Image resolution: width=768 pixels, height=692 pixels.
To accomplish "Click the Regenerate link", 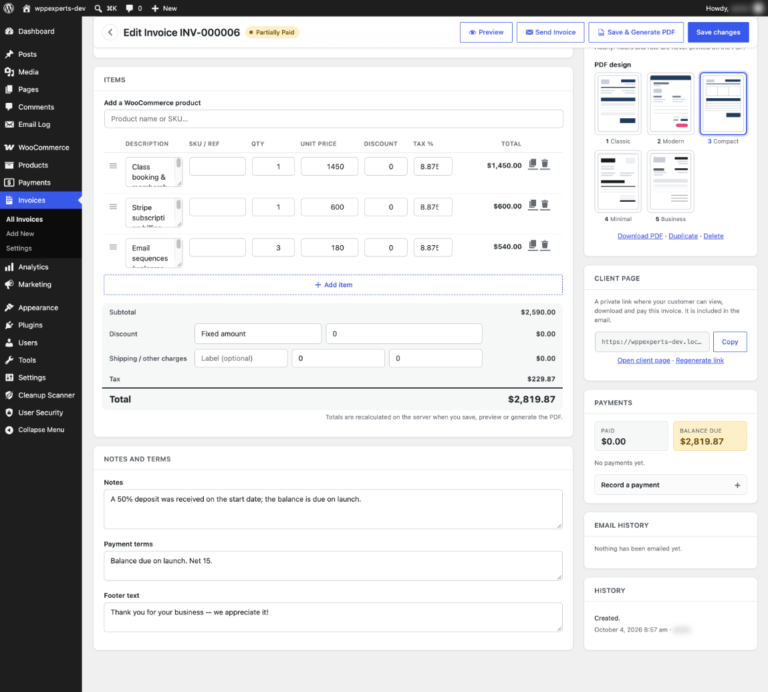I will pos(699,360).
